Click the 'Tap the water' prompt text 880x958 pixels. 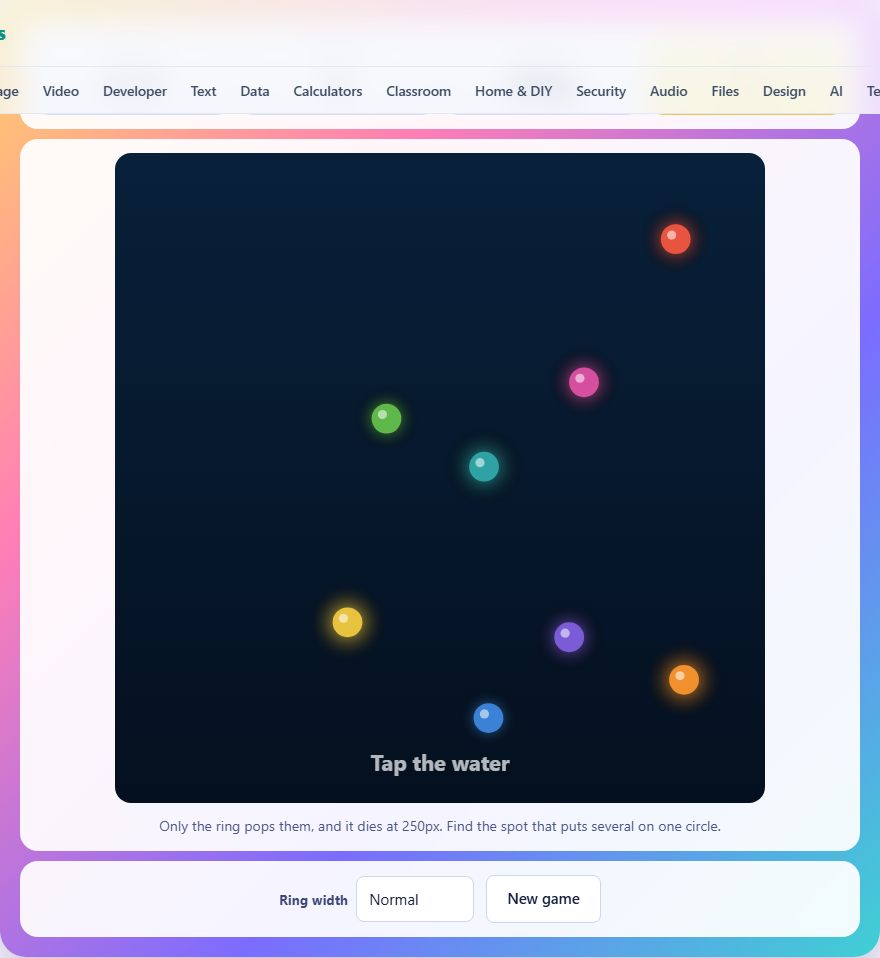click(x=440, y=764)
